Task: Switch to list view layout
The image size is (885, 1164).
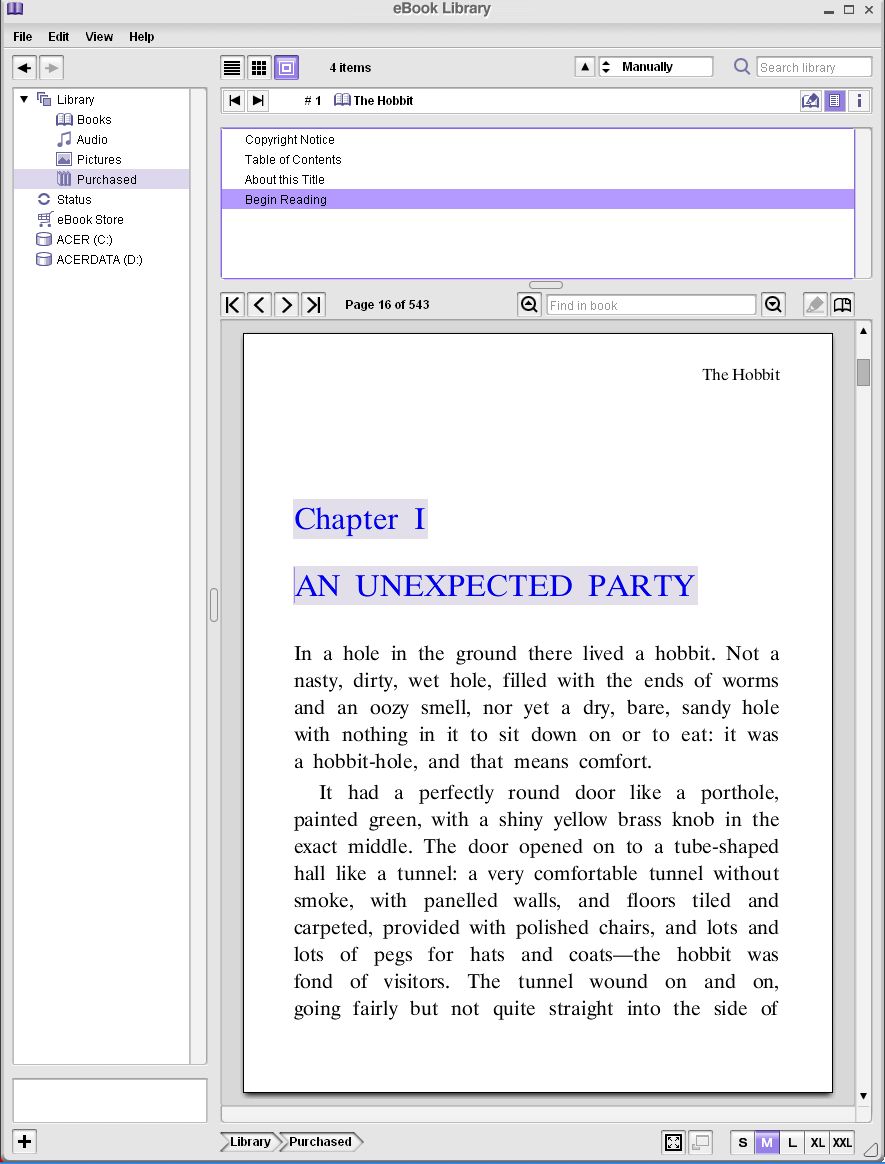Action: pyautogui.click(x=232, y=68)
